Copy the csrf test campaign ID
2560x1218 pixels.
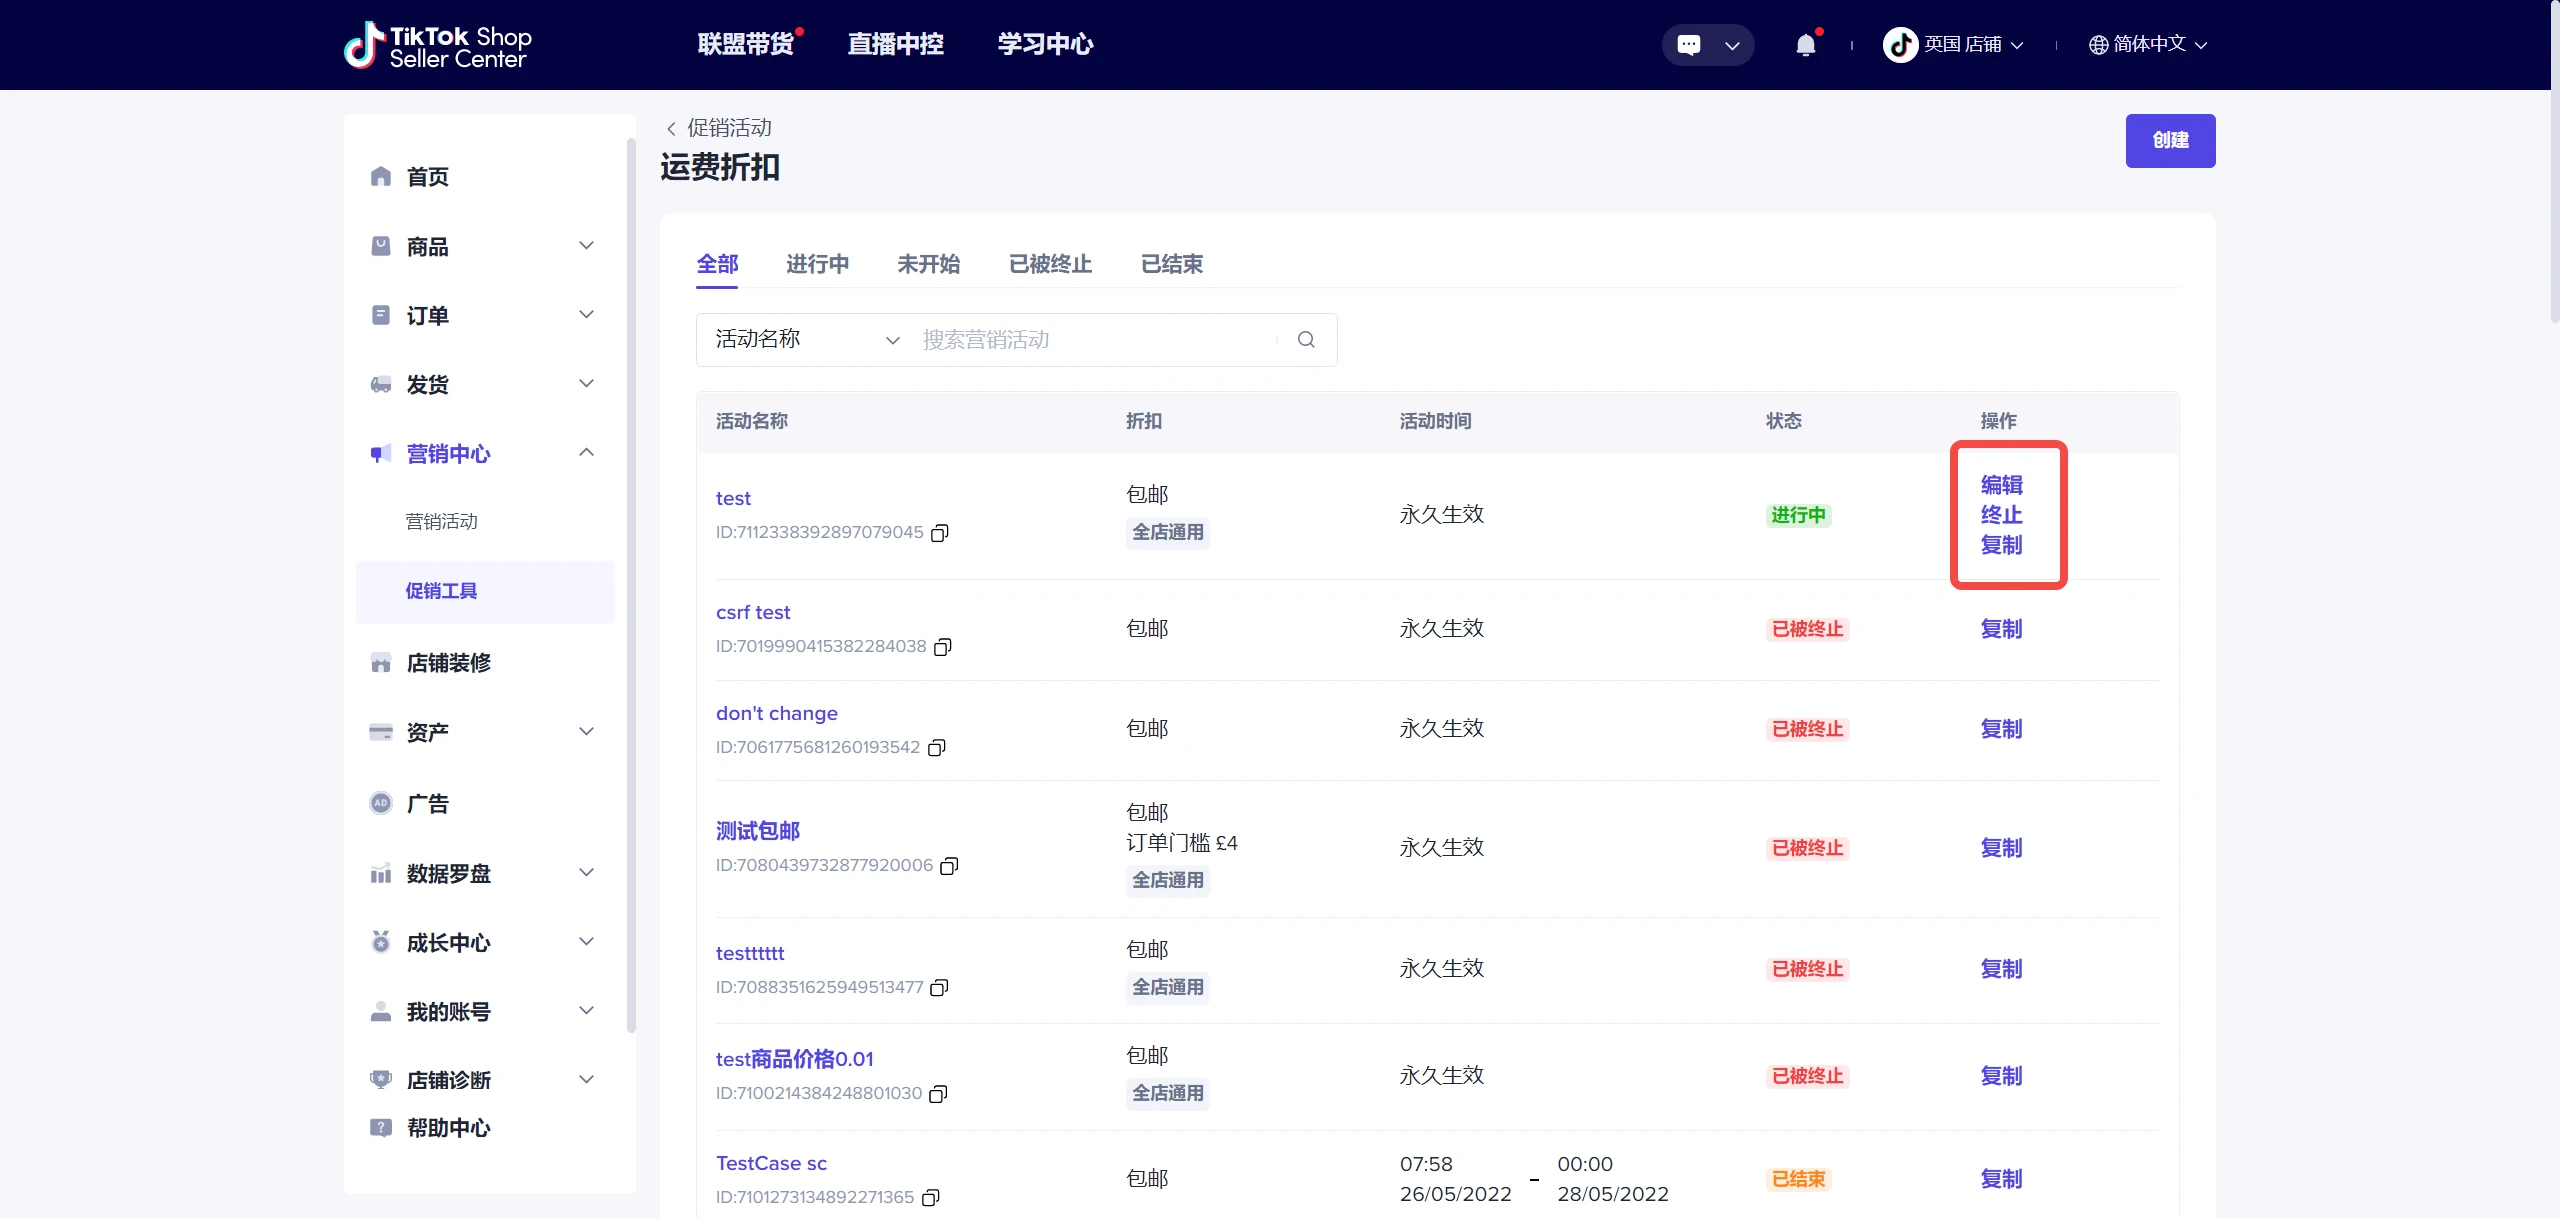click(x=942, y=647)
